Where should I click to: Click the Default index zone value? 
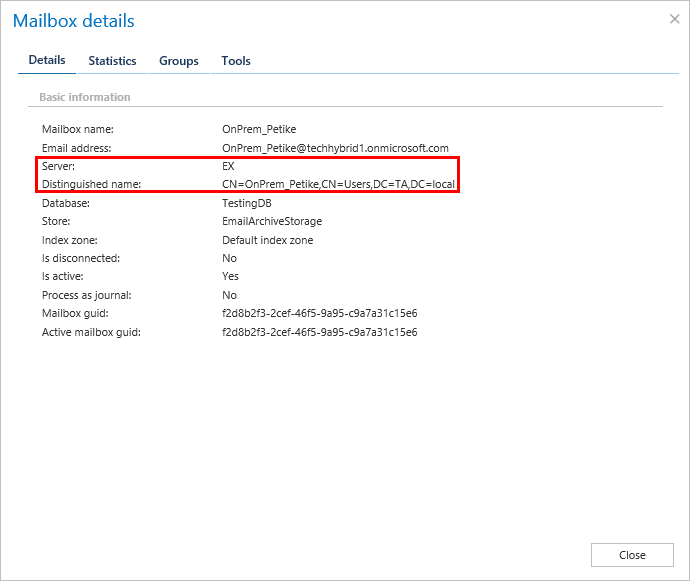[267, 240]
